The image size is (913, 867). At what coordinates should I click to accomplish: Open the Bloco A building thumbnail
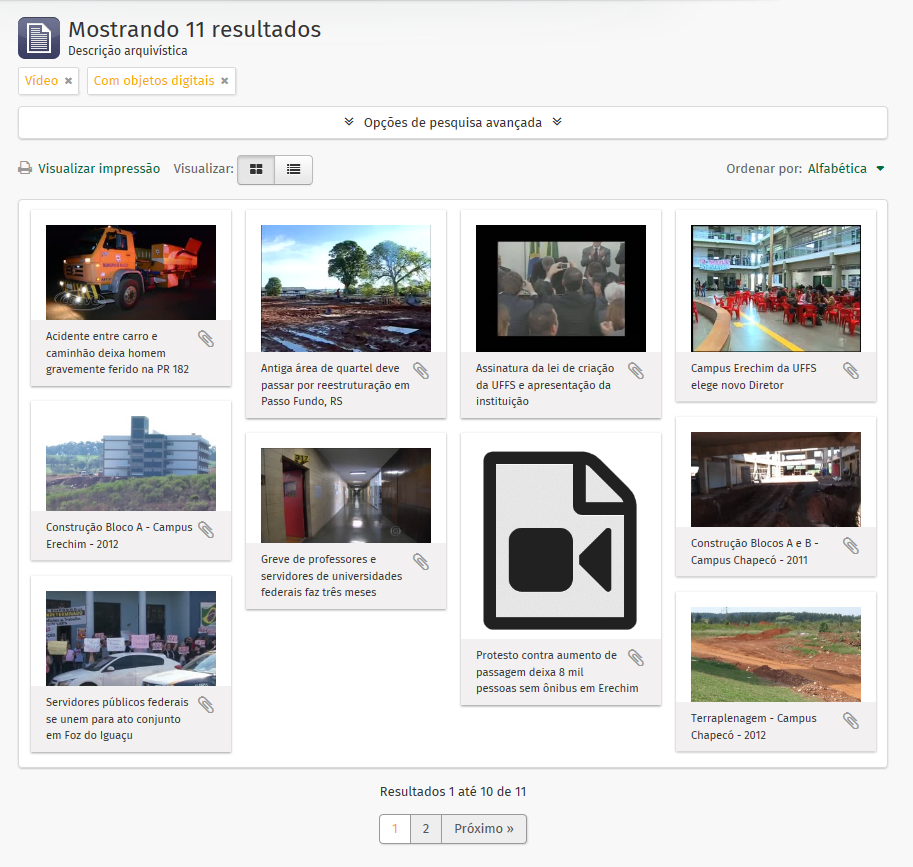click(131, 463)
